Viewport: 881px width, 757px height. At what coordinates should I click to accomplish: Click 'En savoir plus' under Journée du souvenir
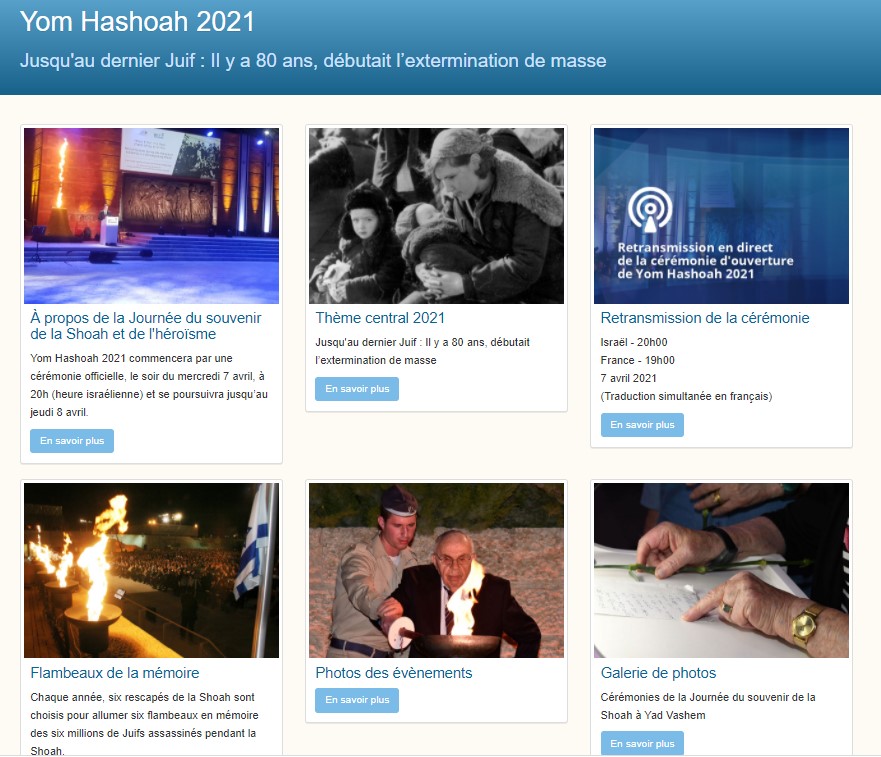[72, 441]
